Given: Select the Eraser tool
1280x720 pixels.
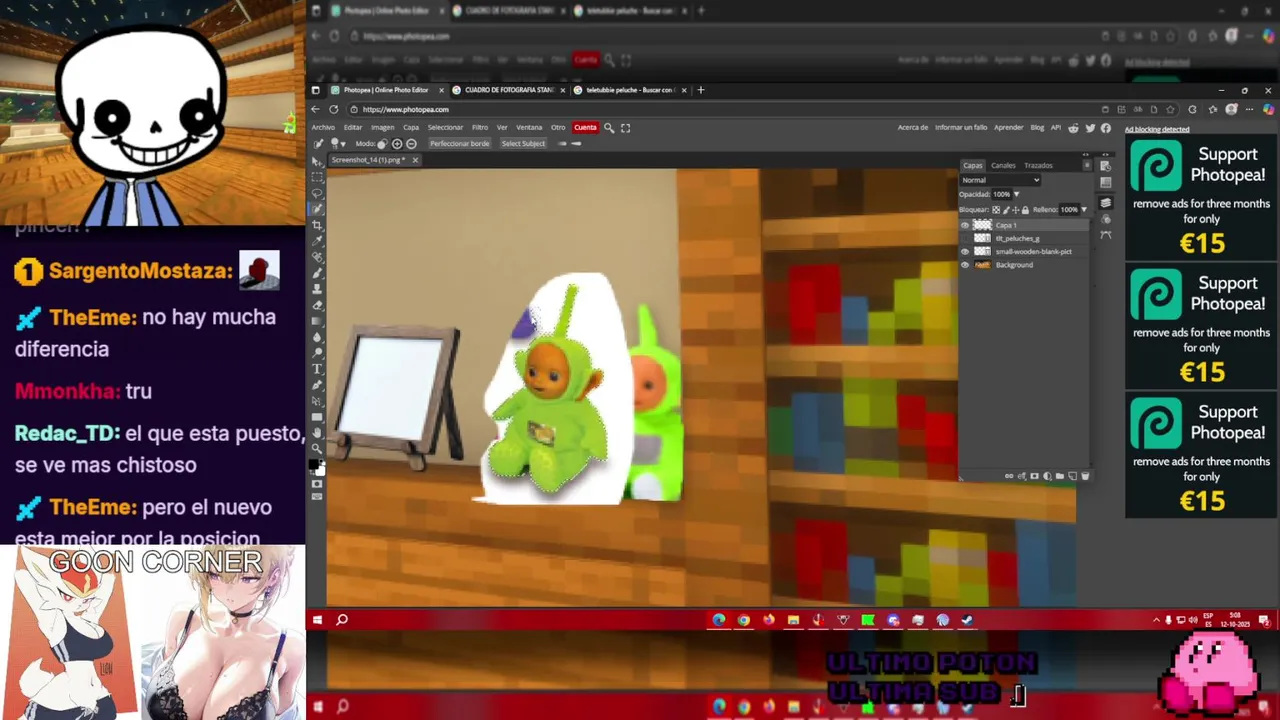Looking at the screenshot, I should [x=317, y=305].
